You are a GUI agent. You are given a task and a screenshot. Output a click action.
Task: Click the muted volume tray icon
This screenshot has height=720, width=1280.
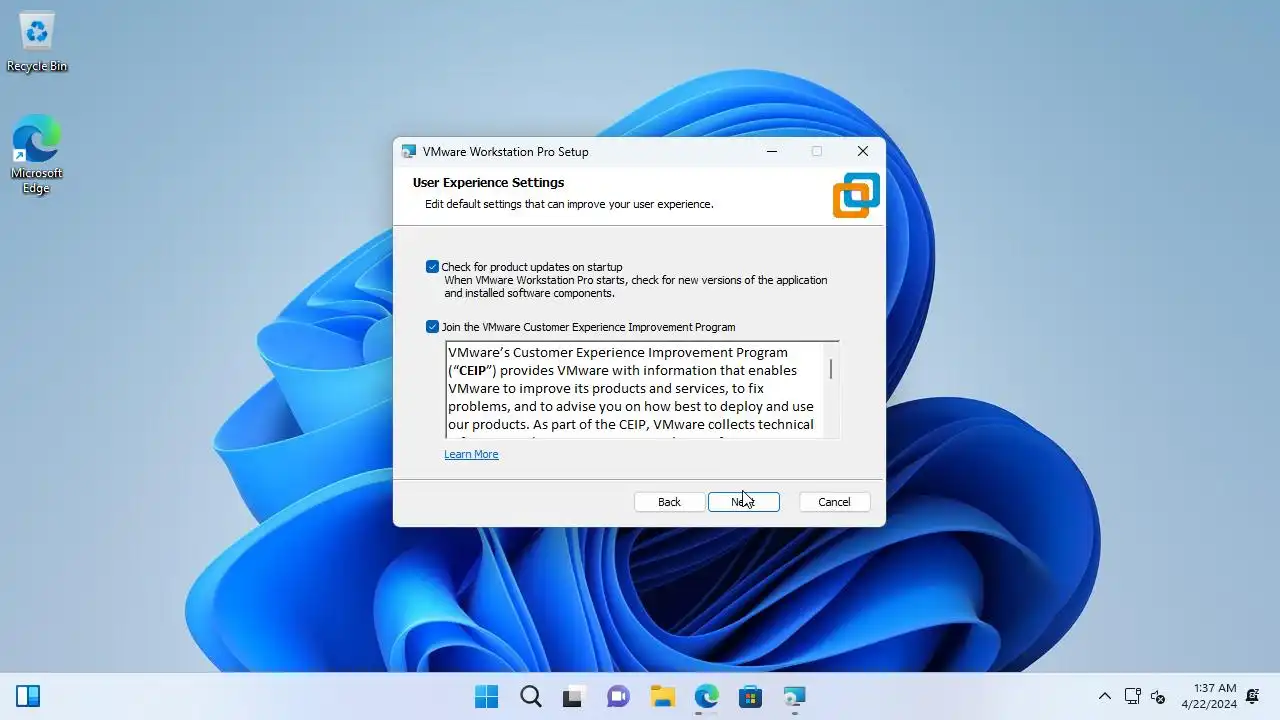pyautogui.click(x=1158, y=696)
